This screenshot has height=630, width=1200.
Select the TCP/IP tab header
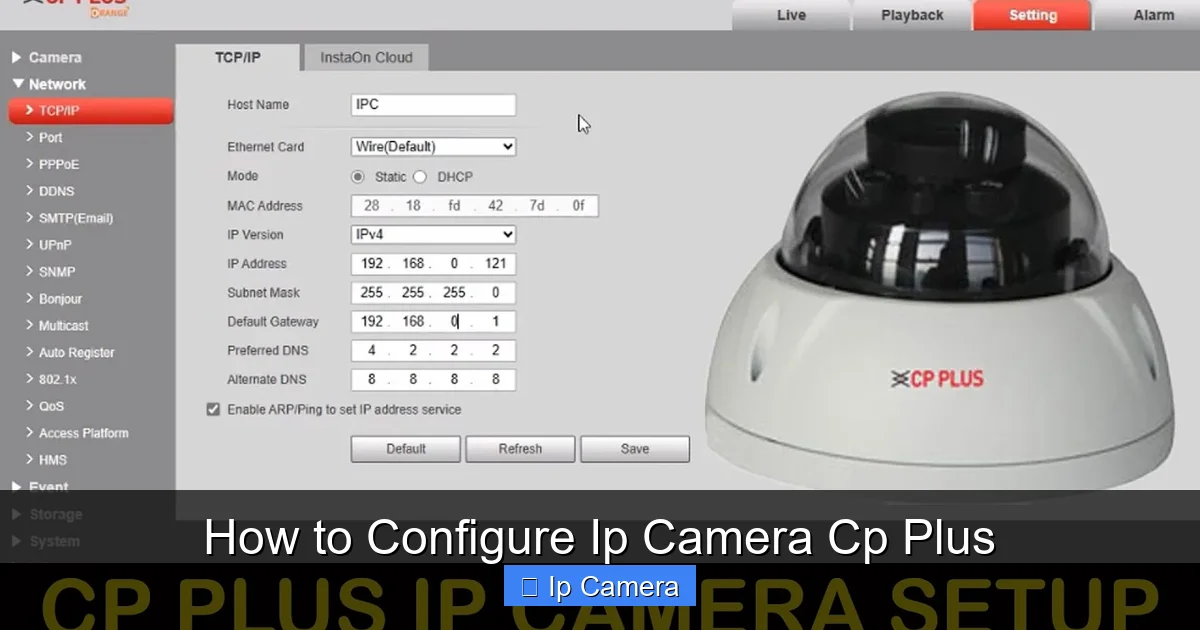tap(238, 58)
